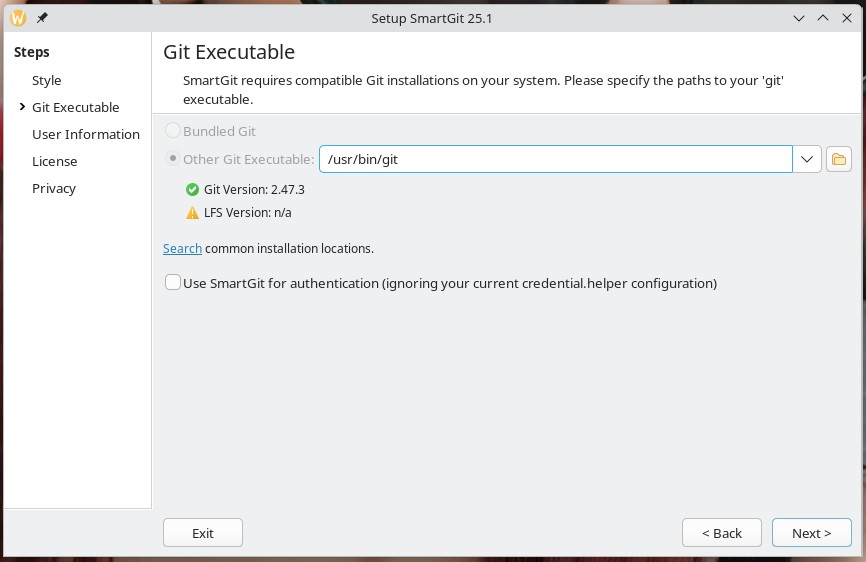This screenshot has width=866, height=562.
Task: Click the SmartGit app icon in title bar
Action: tap(18, 18)
